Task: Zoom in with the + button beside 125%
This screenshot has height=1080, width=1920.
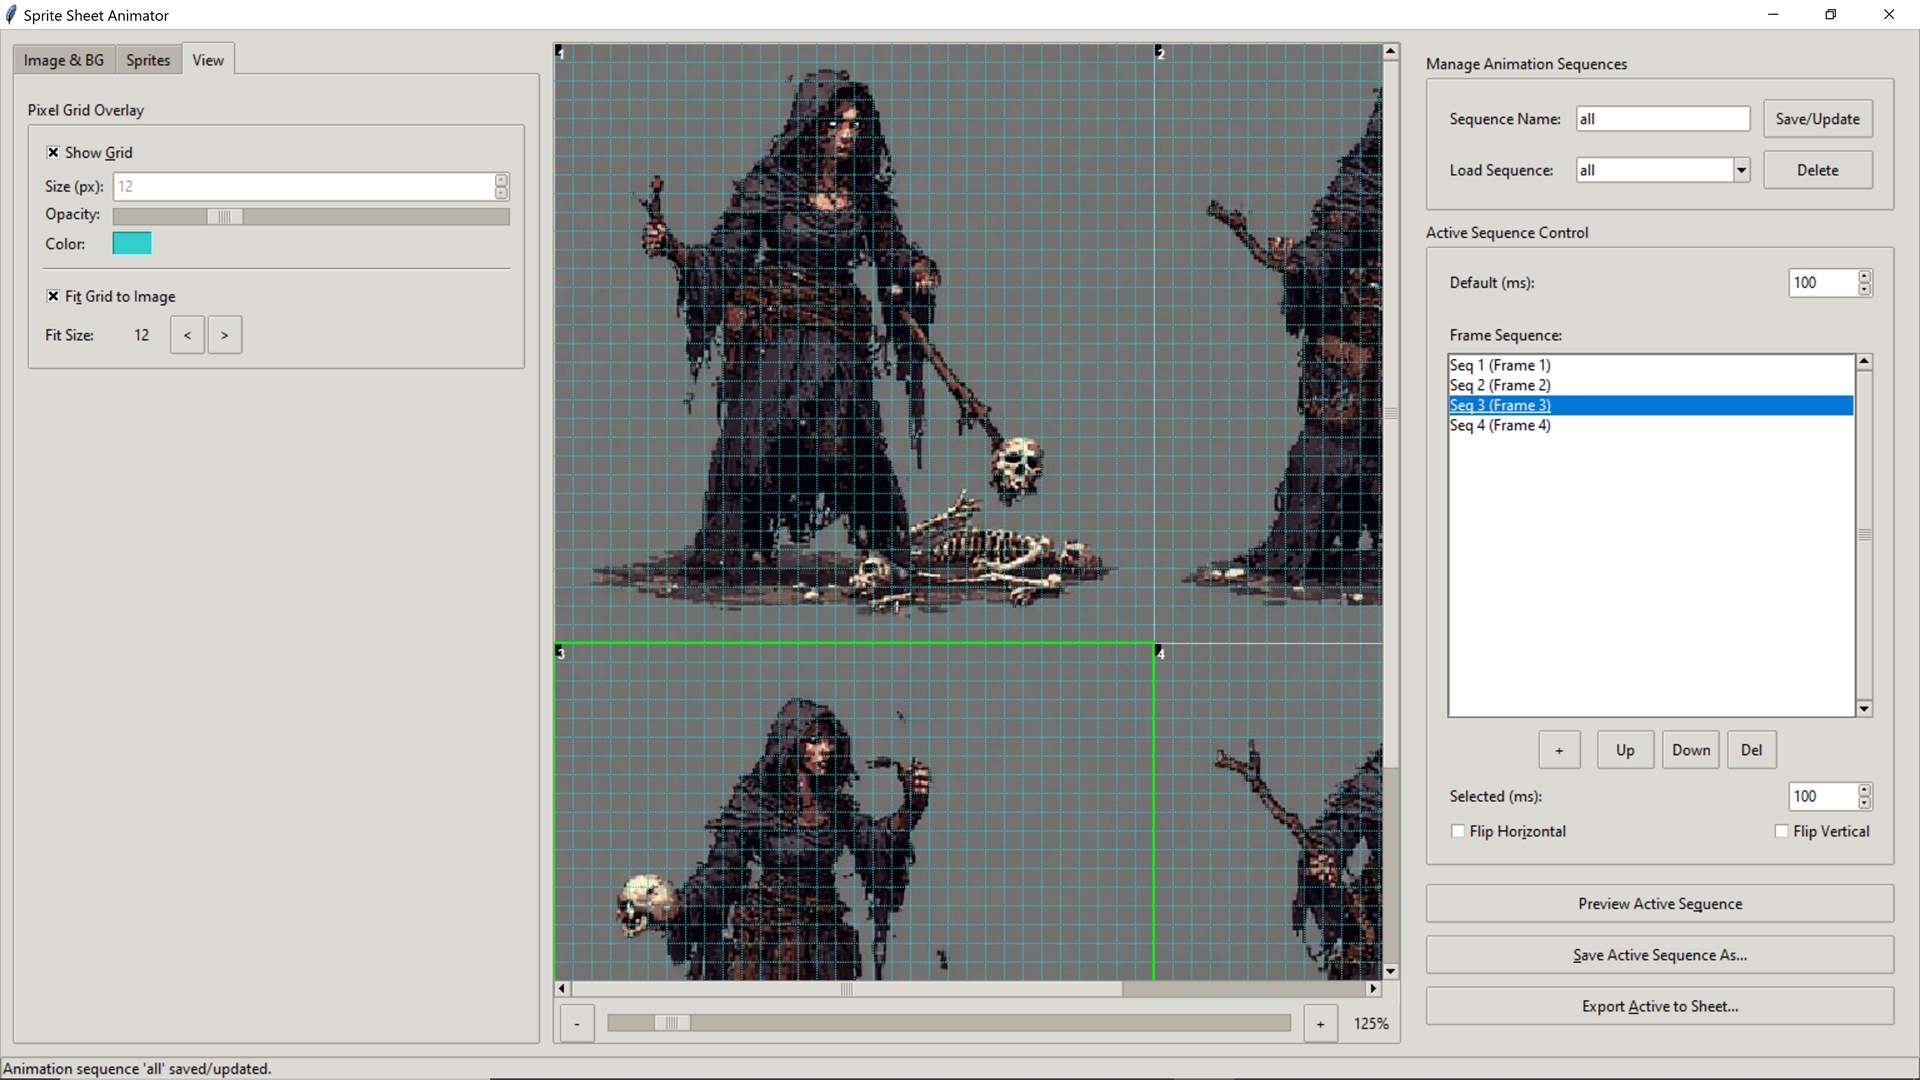Action: click(1320, 1024)
